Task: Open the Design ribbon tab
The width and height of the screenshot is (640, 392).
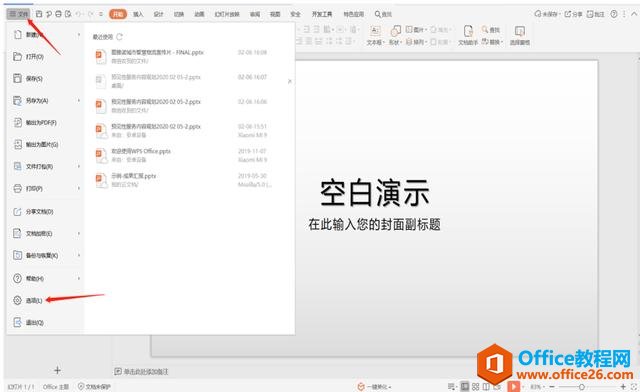Action: pos(158,14)
